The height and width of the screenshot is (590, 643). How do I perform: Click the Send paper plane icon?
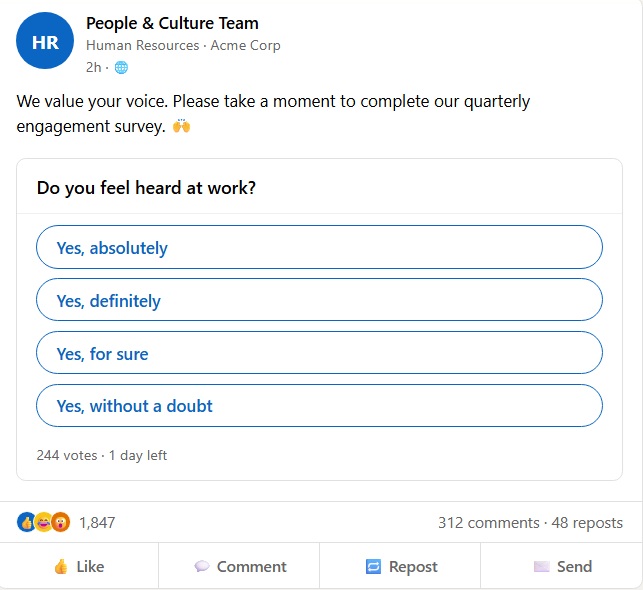coord(541,566)
